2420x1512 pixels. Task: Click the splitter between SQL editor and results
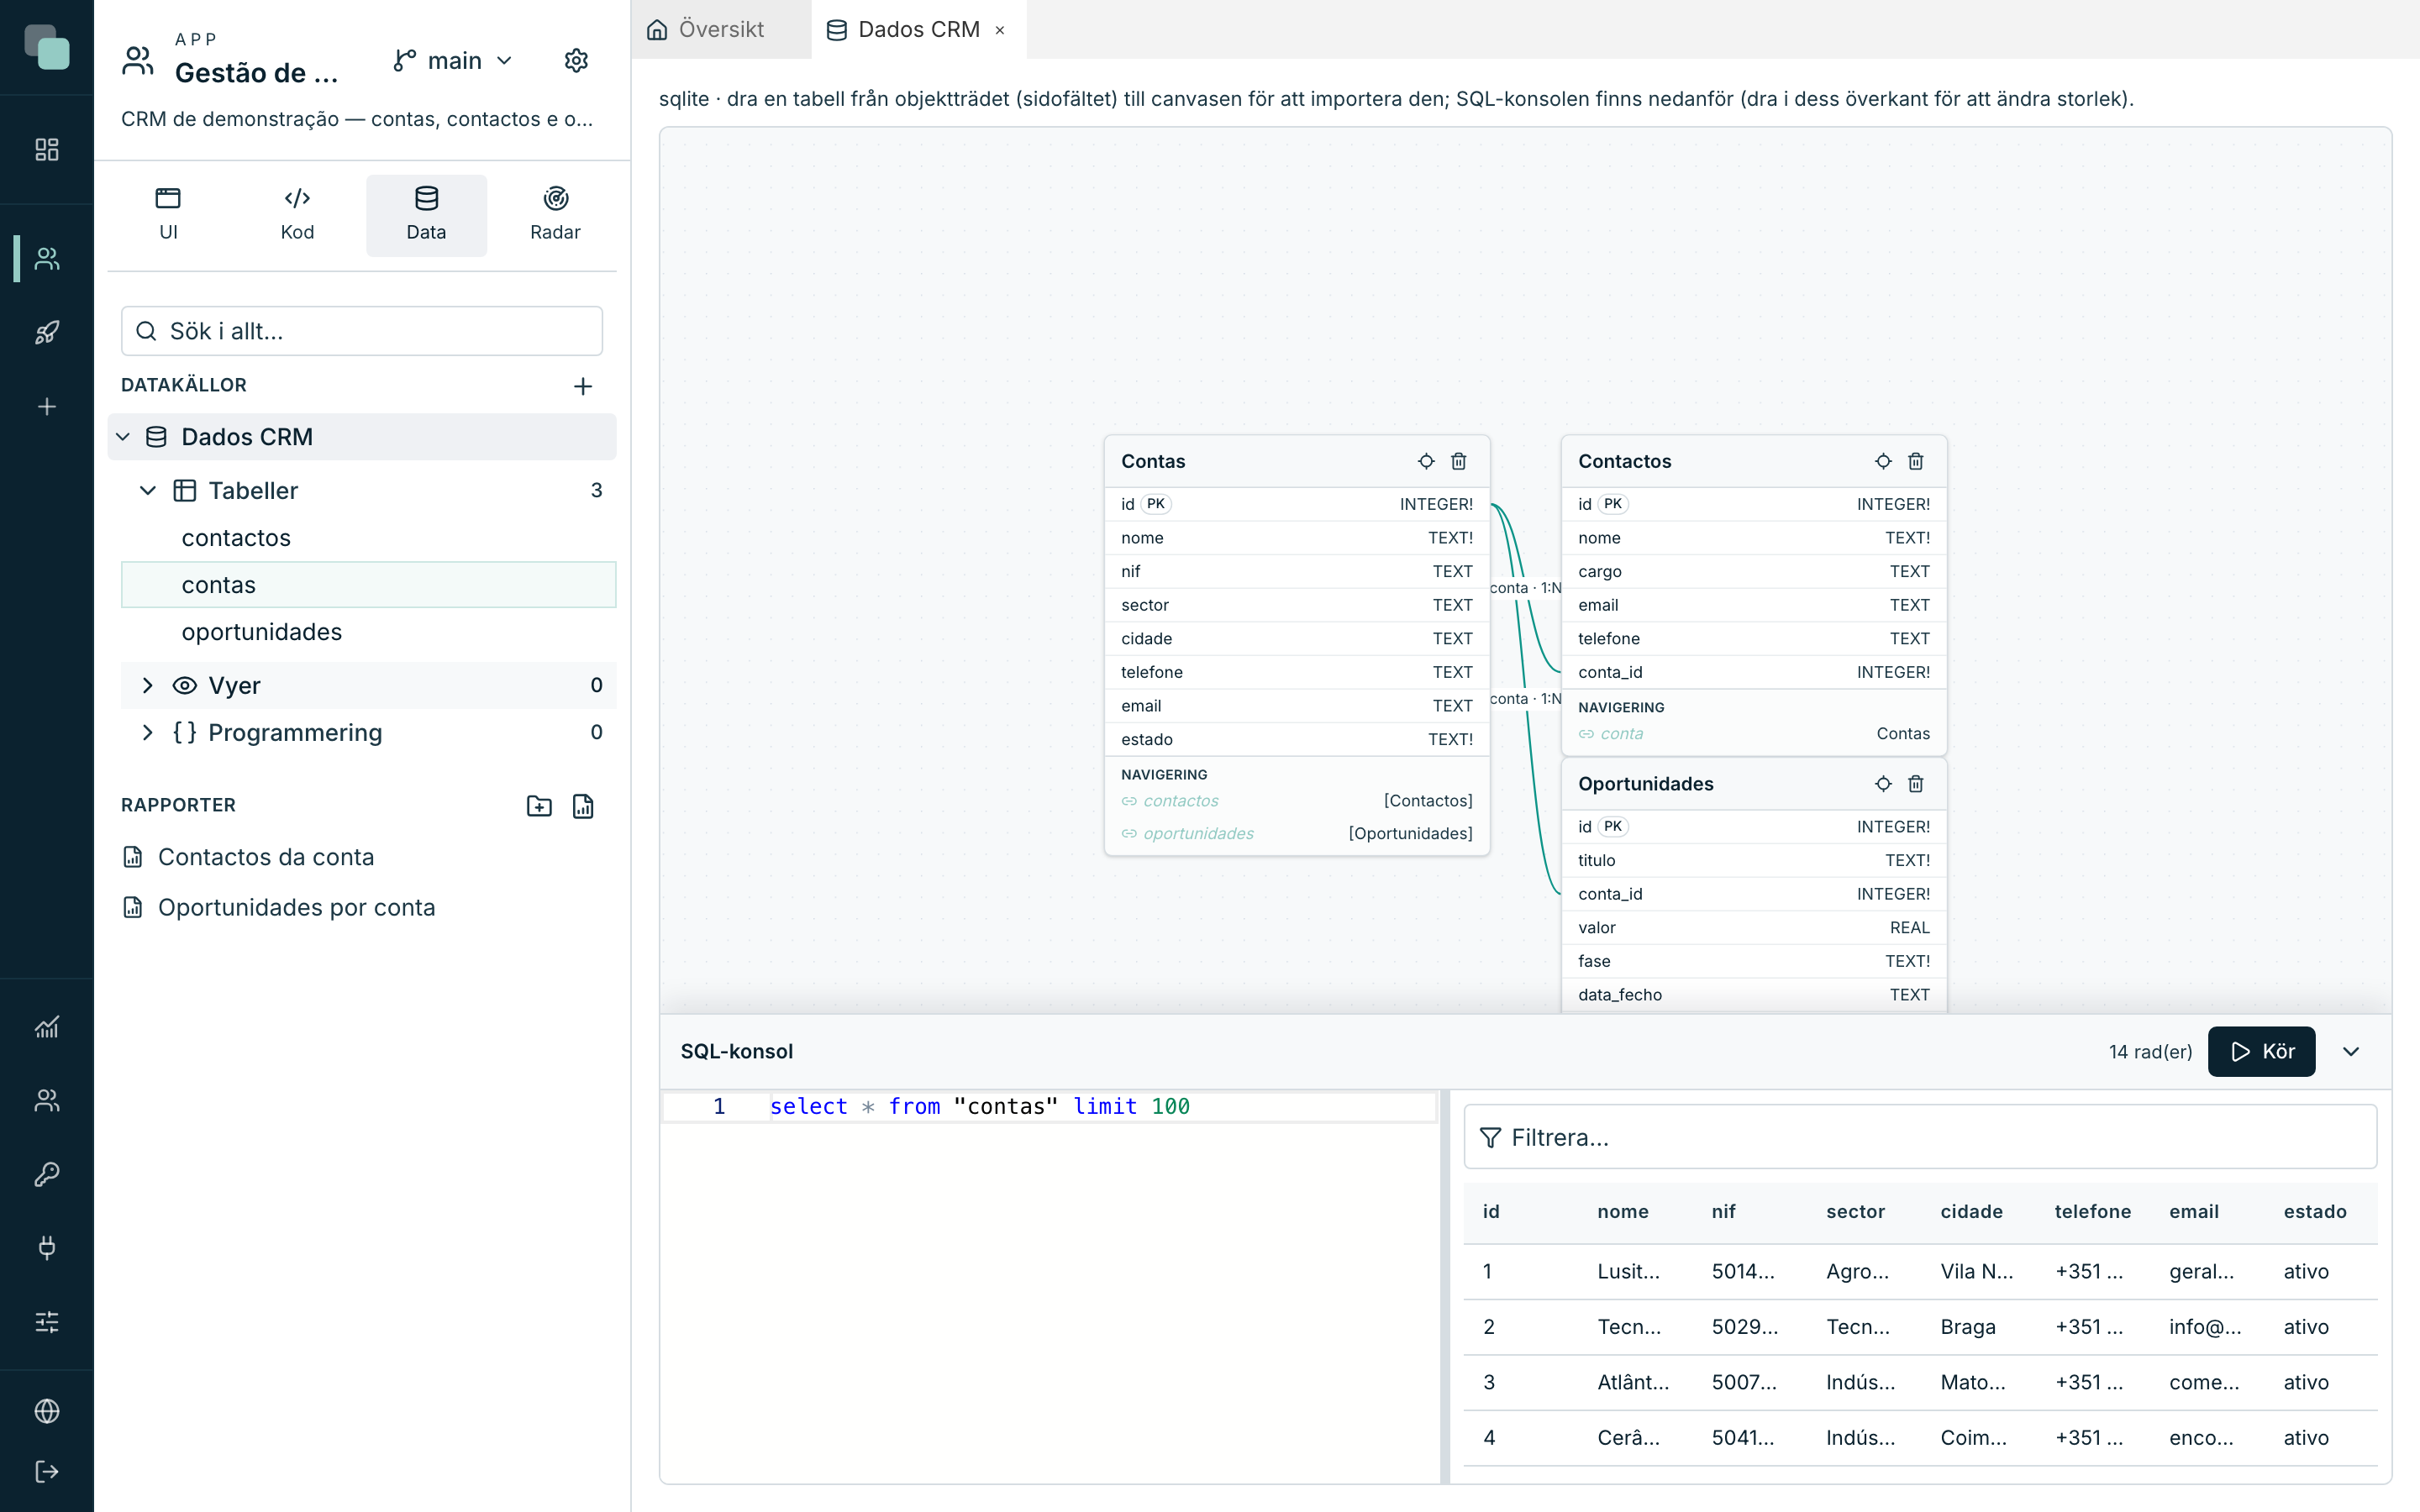pos(1444,1286)
